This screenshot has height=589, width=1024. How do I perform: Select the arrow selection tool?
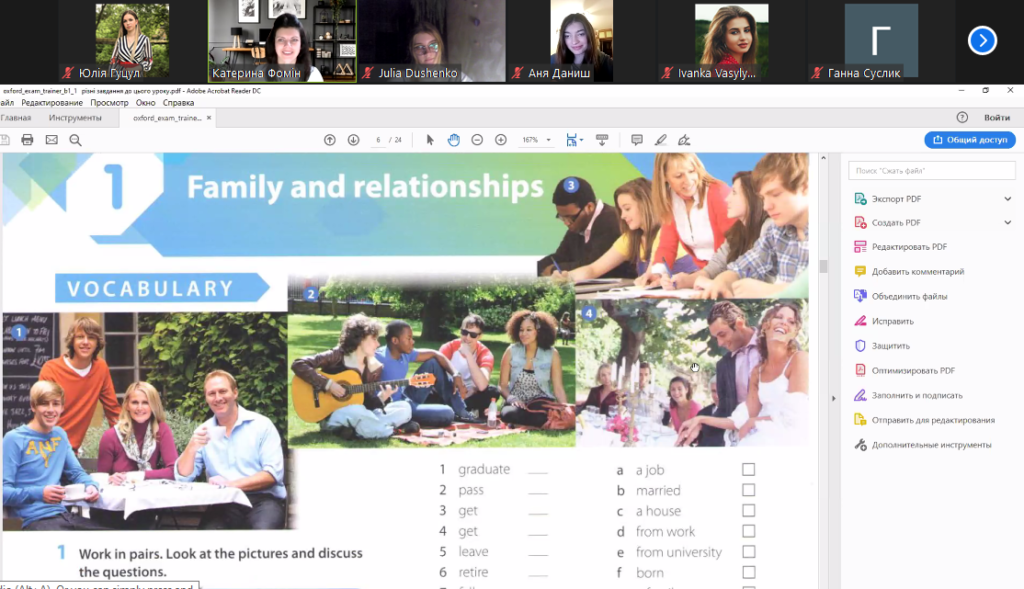(430, 140)
